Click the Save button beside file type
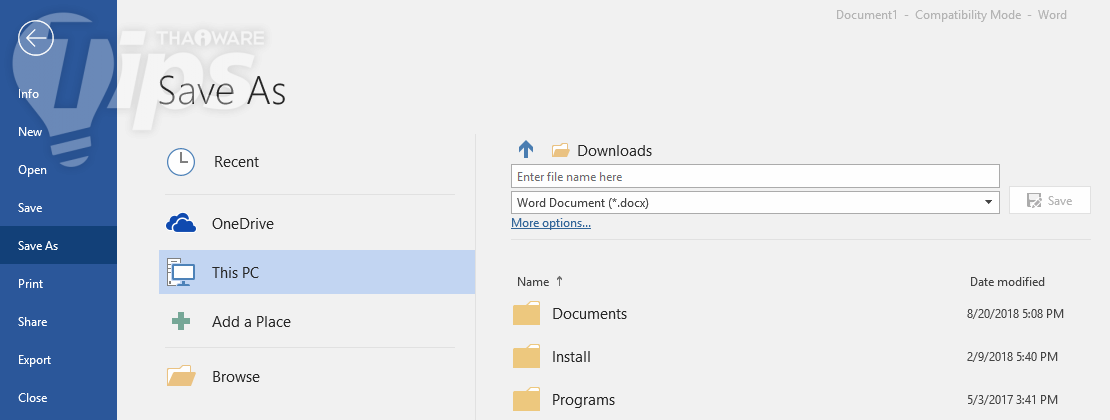This screenshot has width=1110, height=420. tap(1049, 201)
